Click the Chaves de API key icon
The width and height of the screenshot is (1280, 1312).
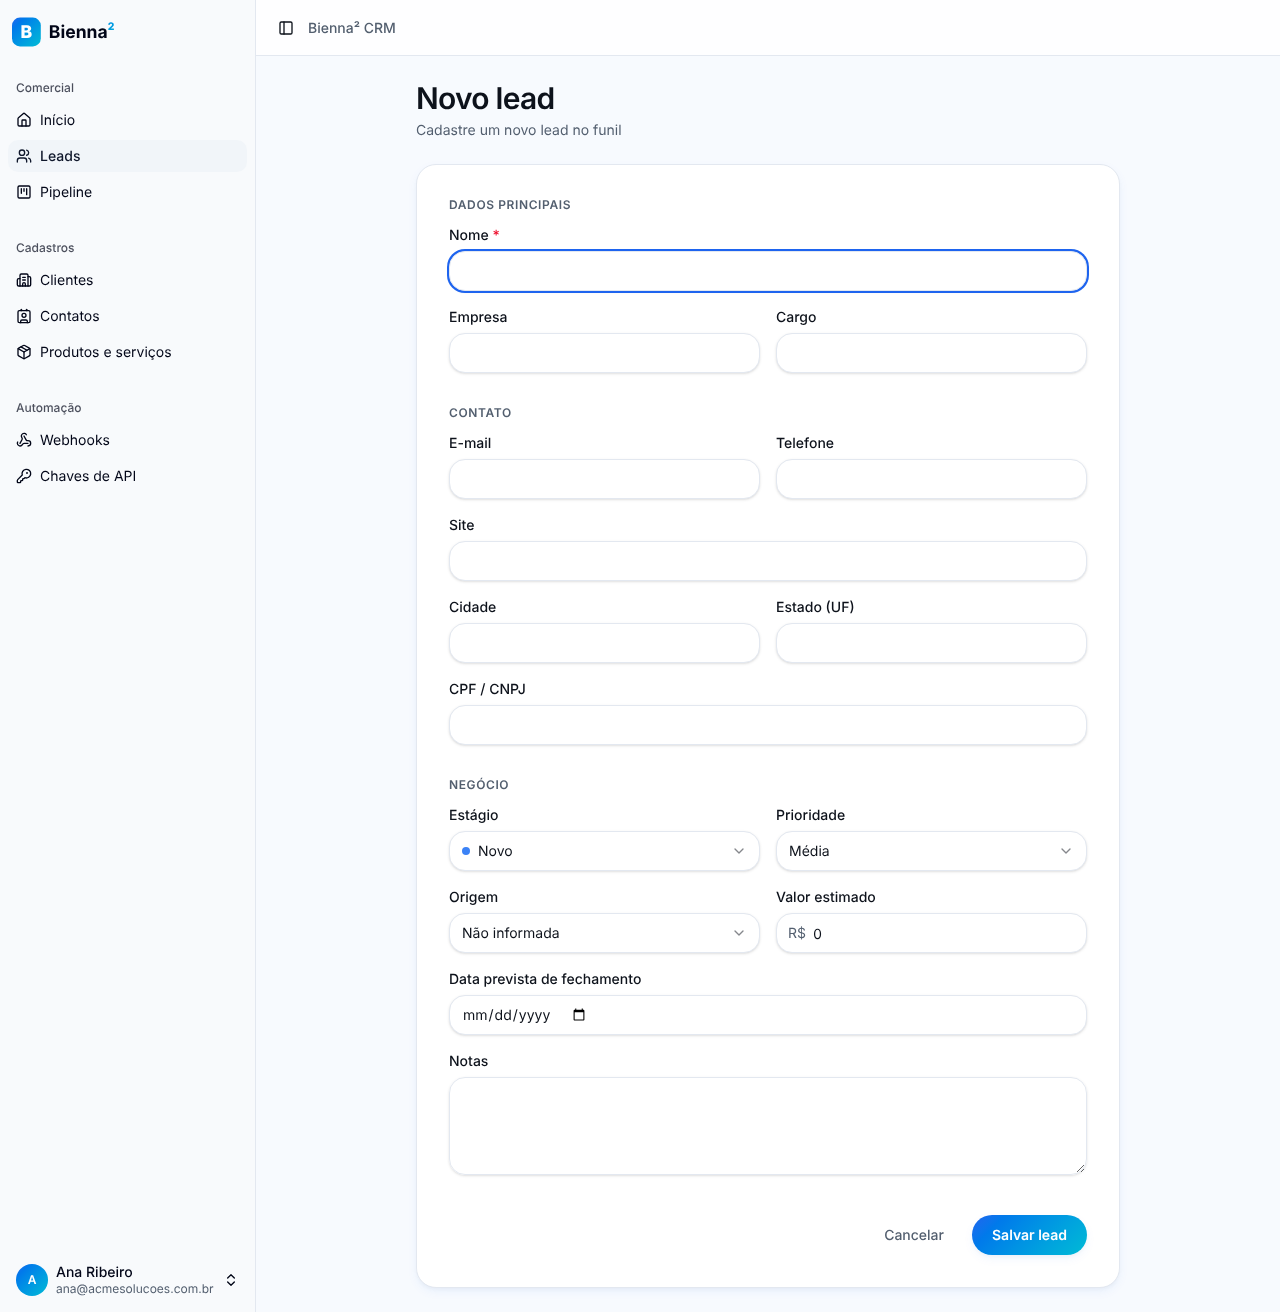coord(24,476)
